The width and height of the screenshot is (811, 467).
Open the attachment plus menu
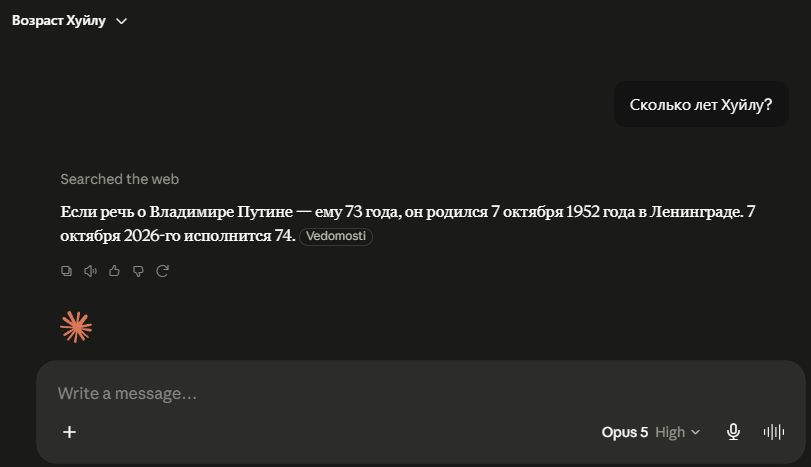click(x=69, y=432)
